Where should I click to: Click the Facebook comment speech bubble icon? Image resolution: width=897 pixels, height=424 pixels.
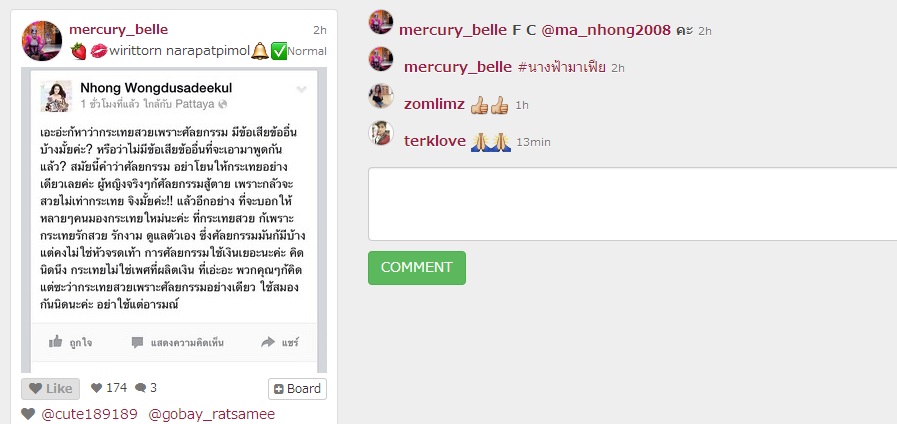(137, 343)
